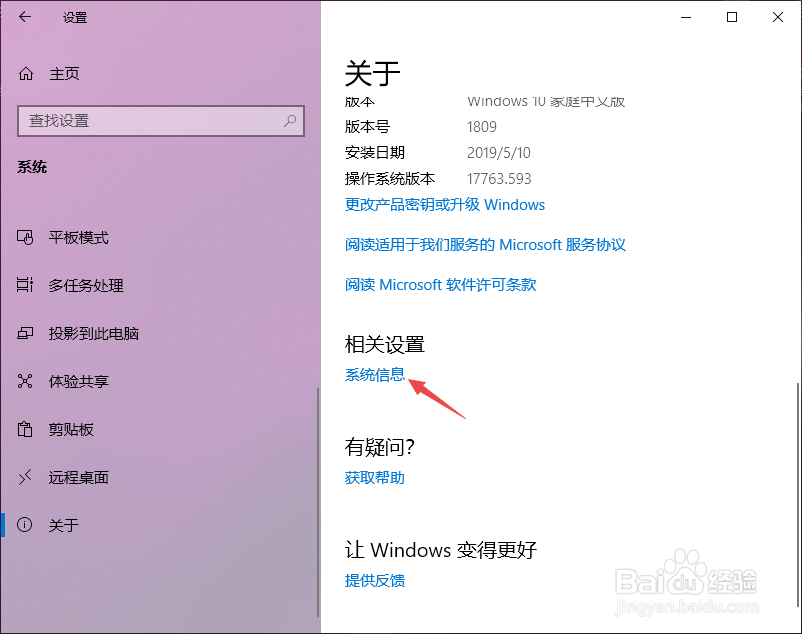The height and width of the screenshot is (634, 802).
Task: Minimize the Settings window
Action: pyautogui.click(x=686, y=17)
